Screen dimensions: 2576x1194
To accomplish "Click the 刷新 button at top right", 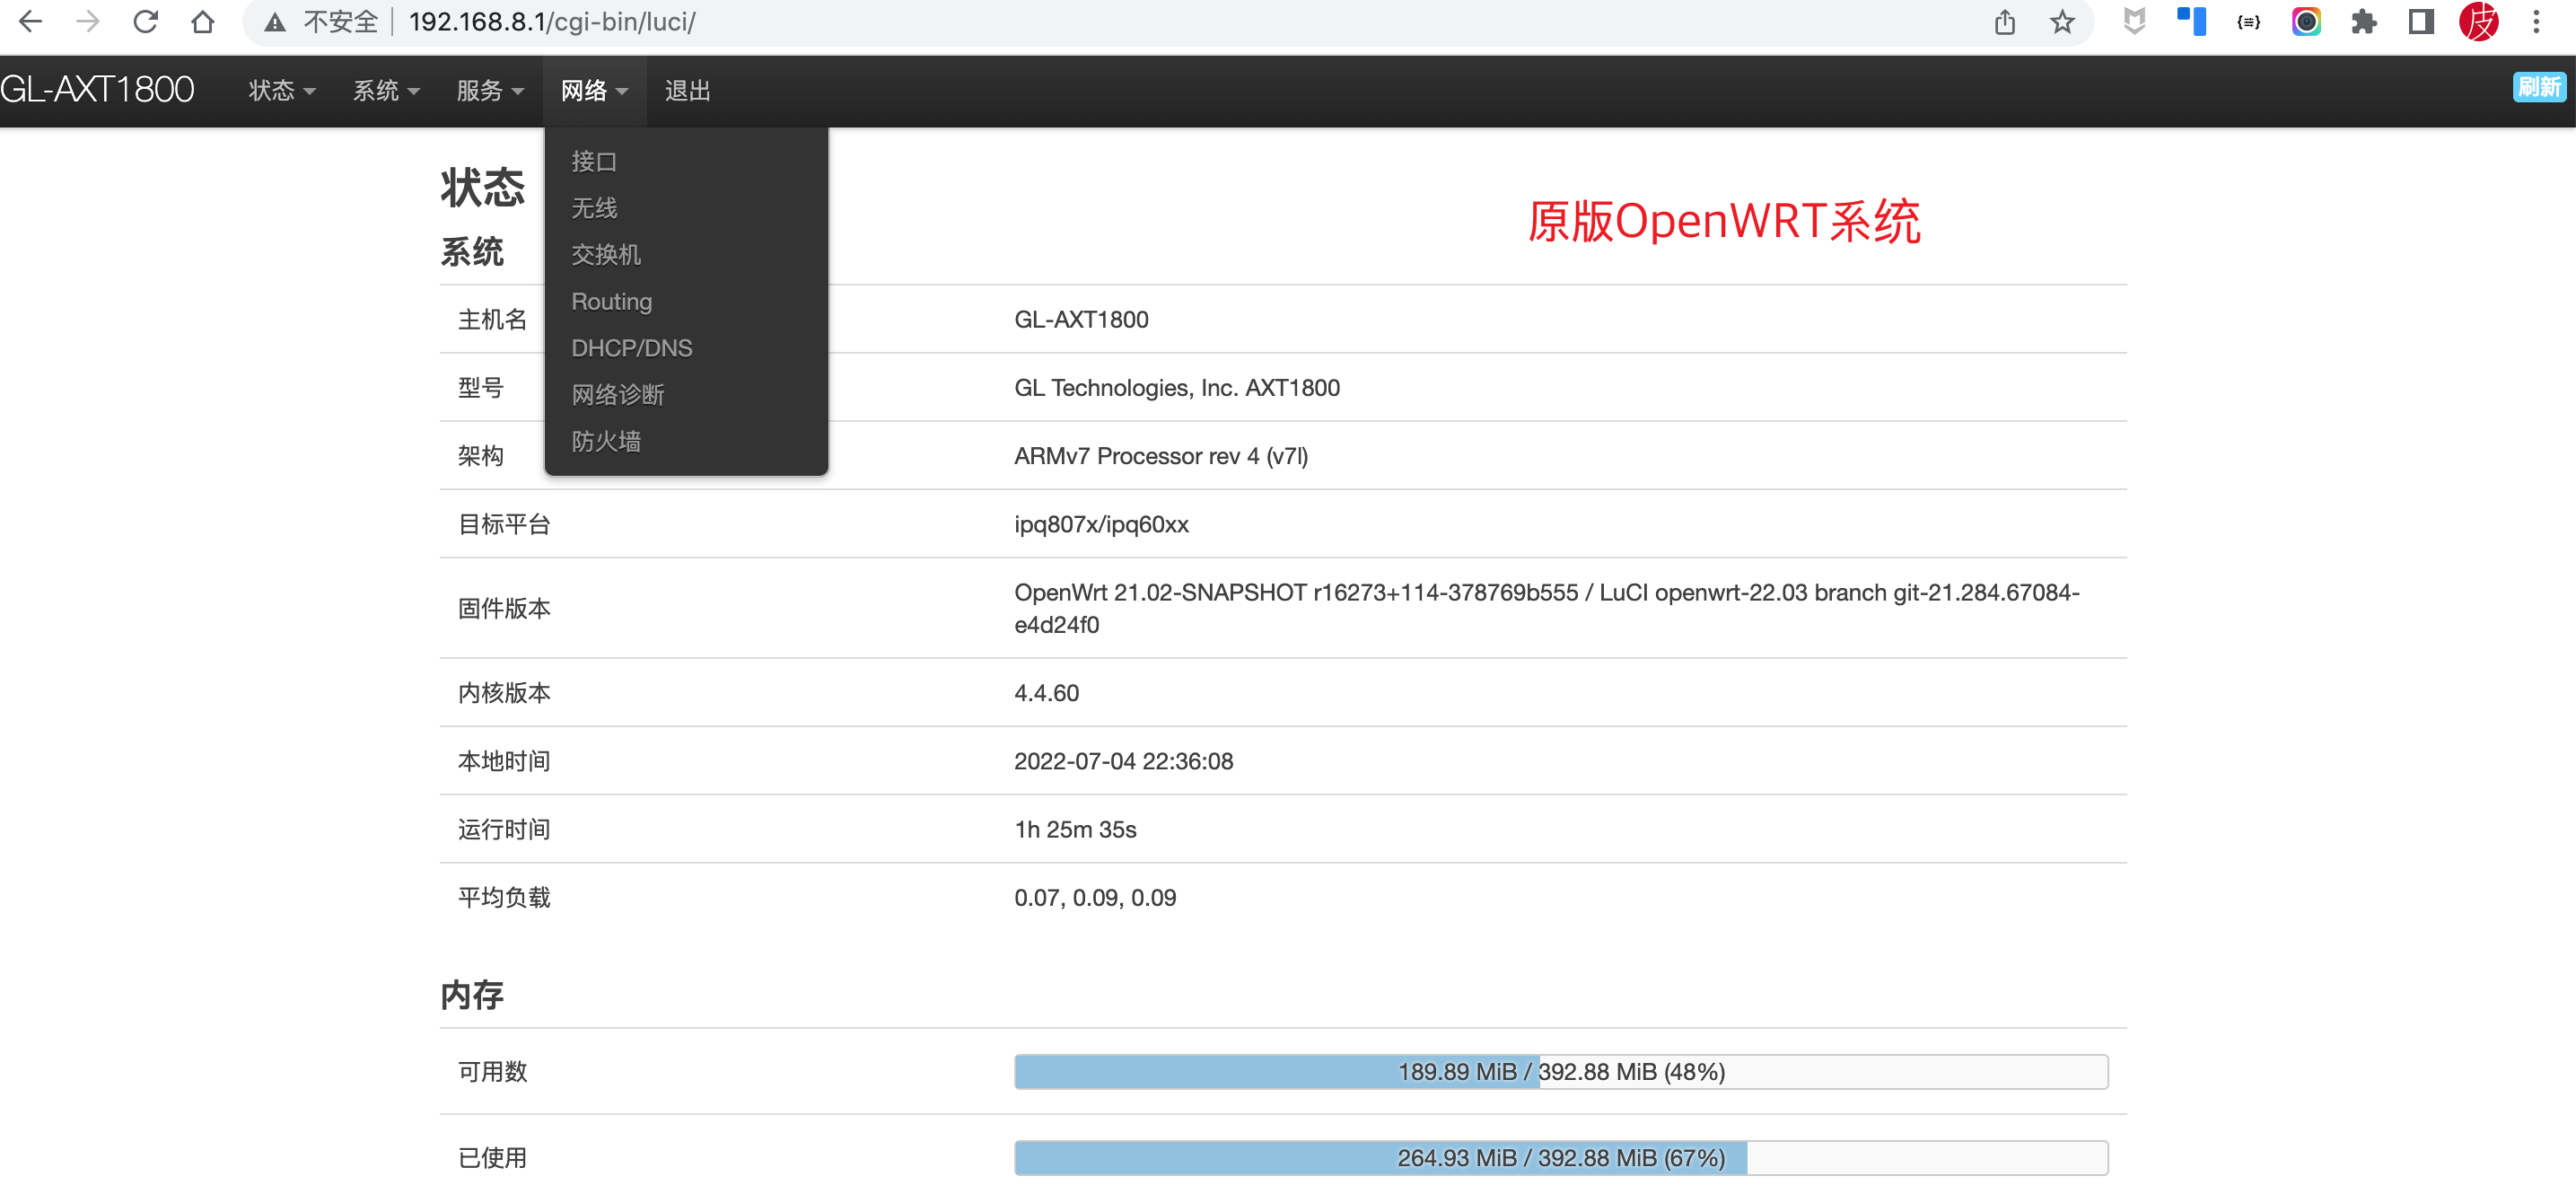I will point(2541,87).
